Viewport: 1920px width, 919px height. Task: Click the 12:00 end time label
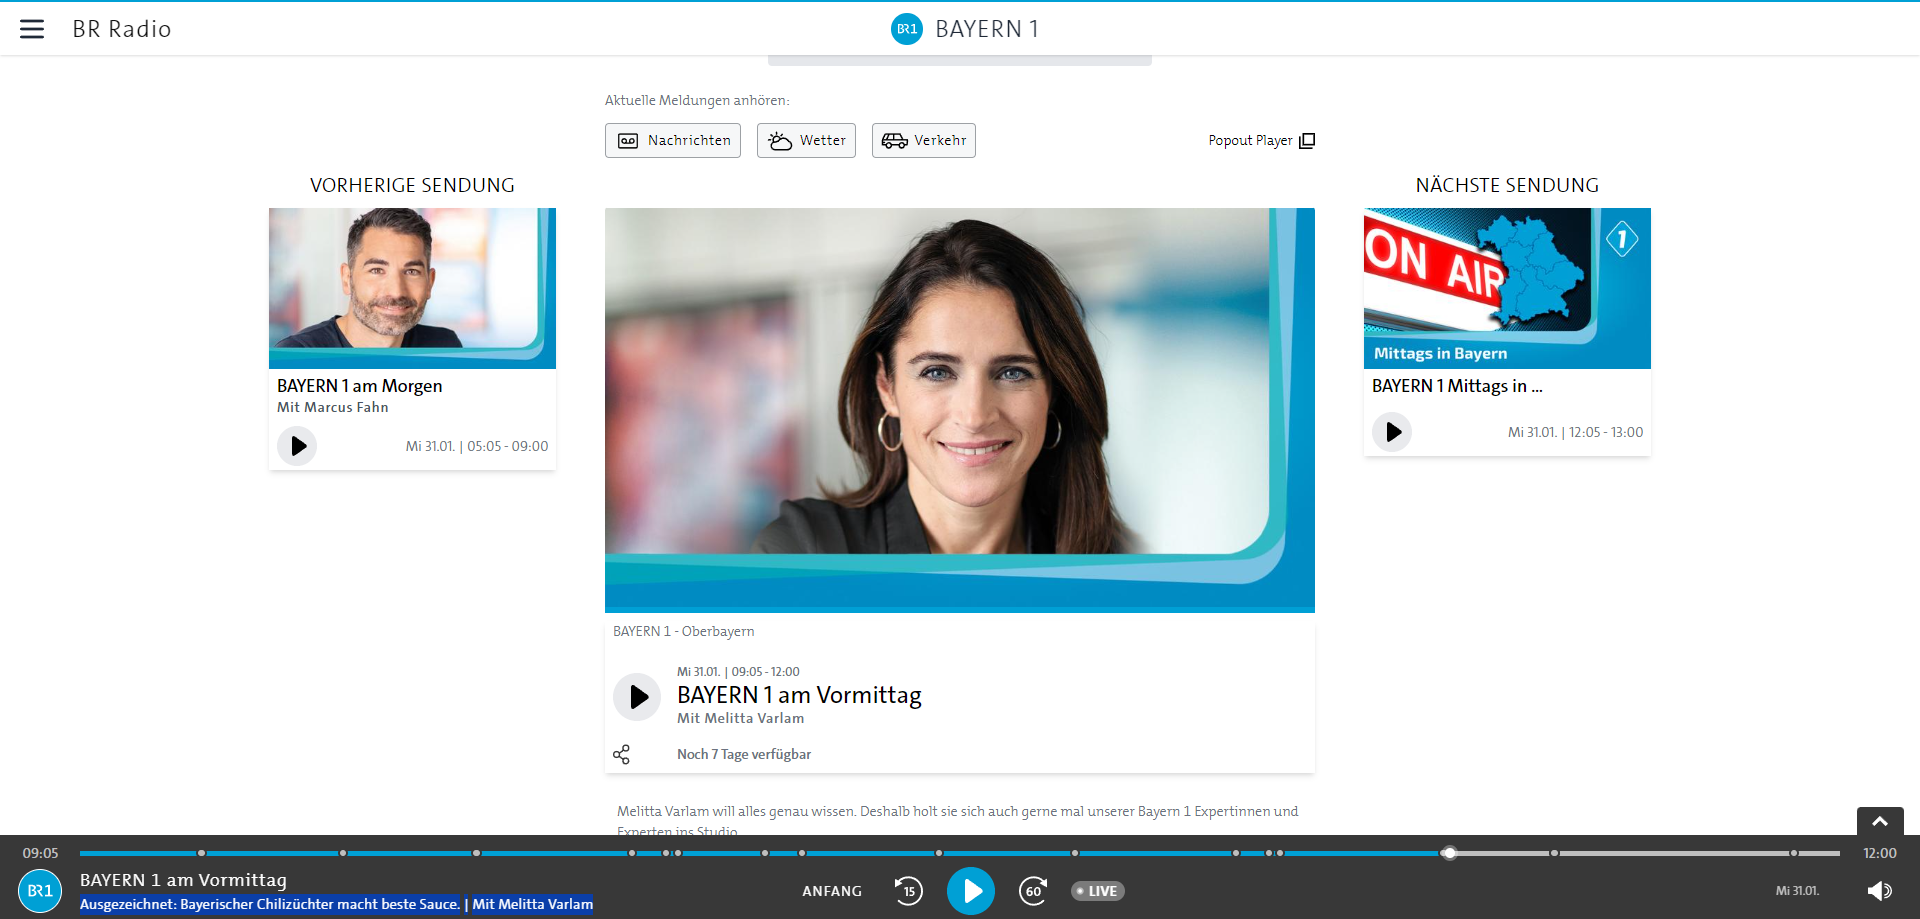pyautogui.click(x=1880, y=853)
